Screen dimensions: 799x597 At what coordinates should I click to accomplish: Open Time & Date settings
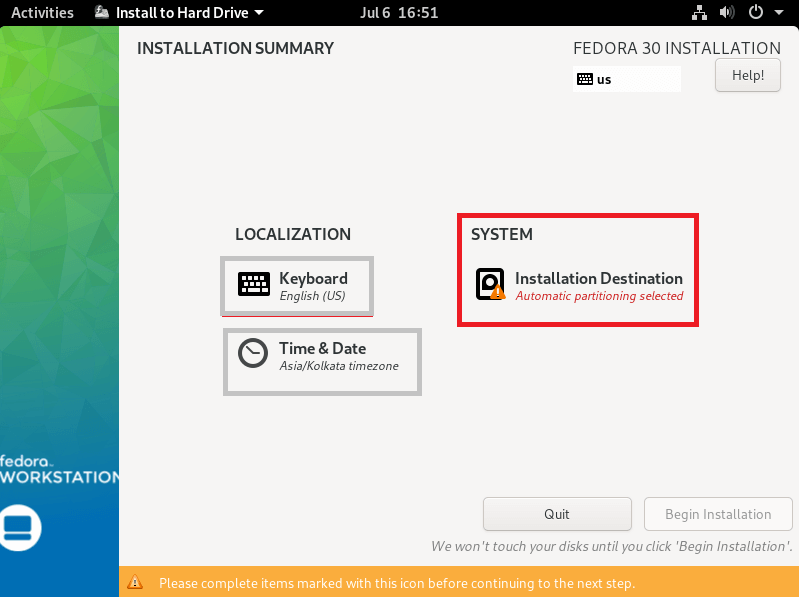[322, 362]
